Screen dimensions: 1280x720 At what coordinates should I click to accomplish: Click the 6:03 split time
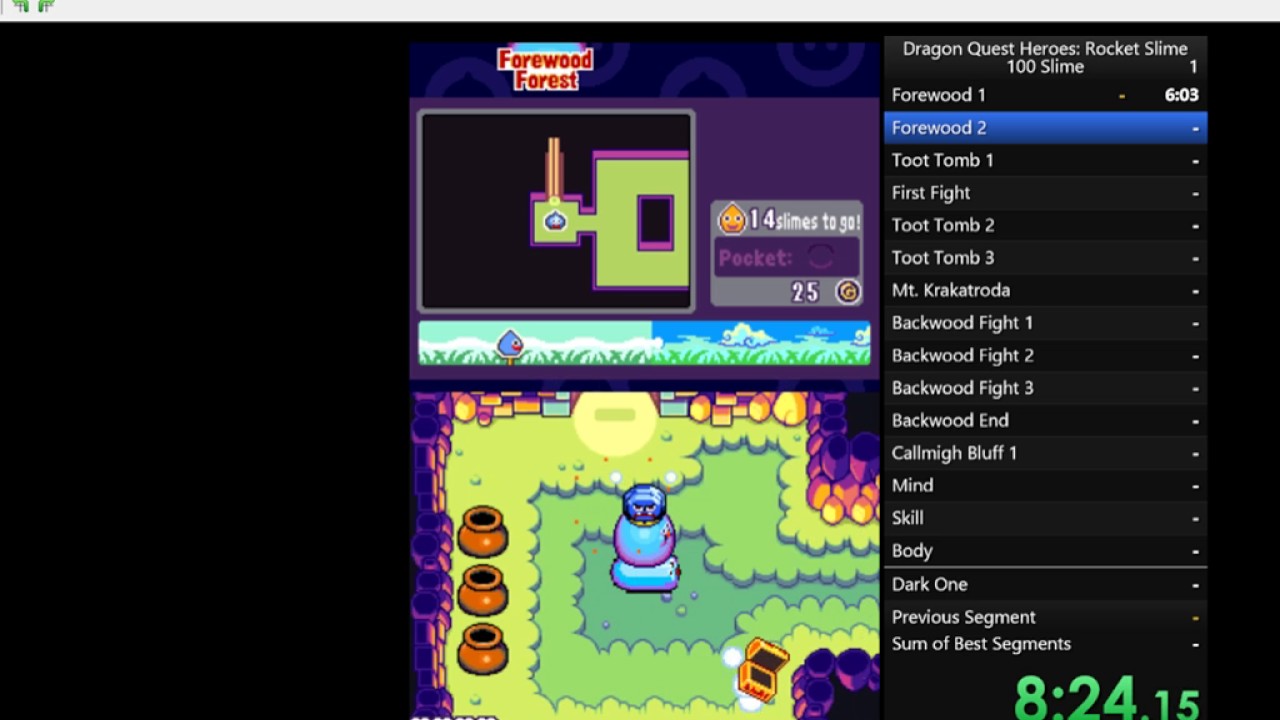1181,95
